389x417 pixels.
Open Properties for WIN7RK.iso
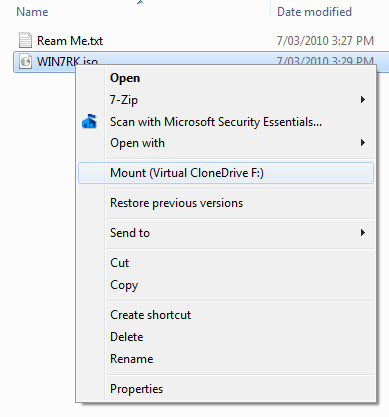[226, 389]
